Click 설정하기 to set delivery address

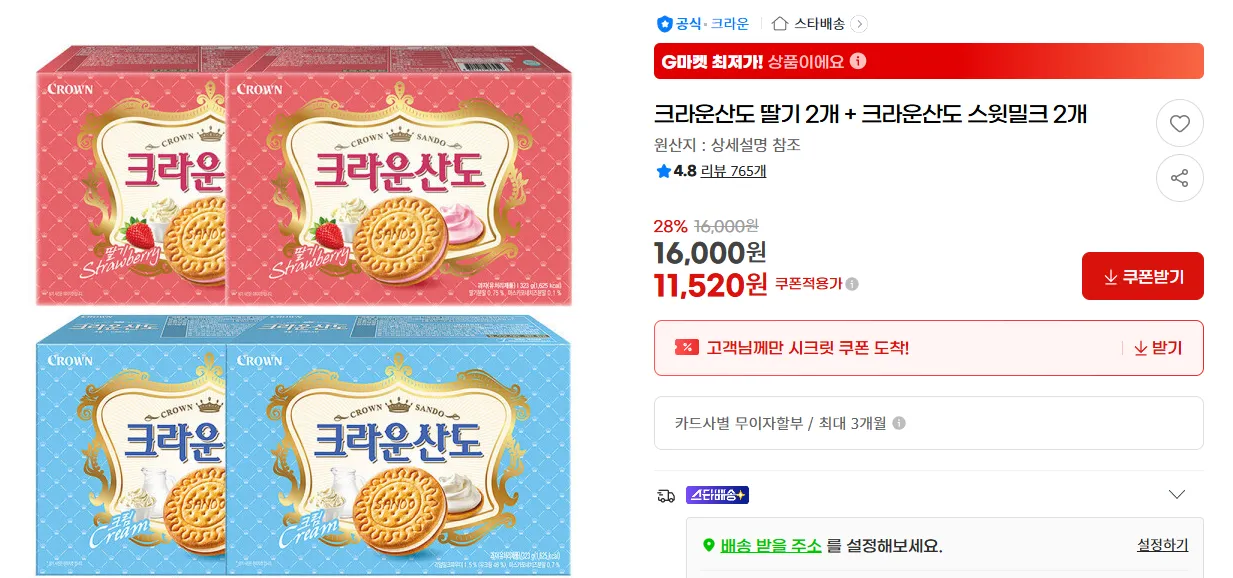tap(1162, 545)
